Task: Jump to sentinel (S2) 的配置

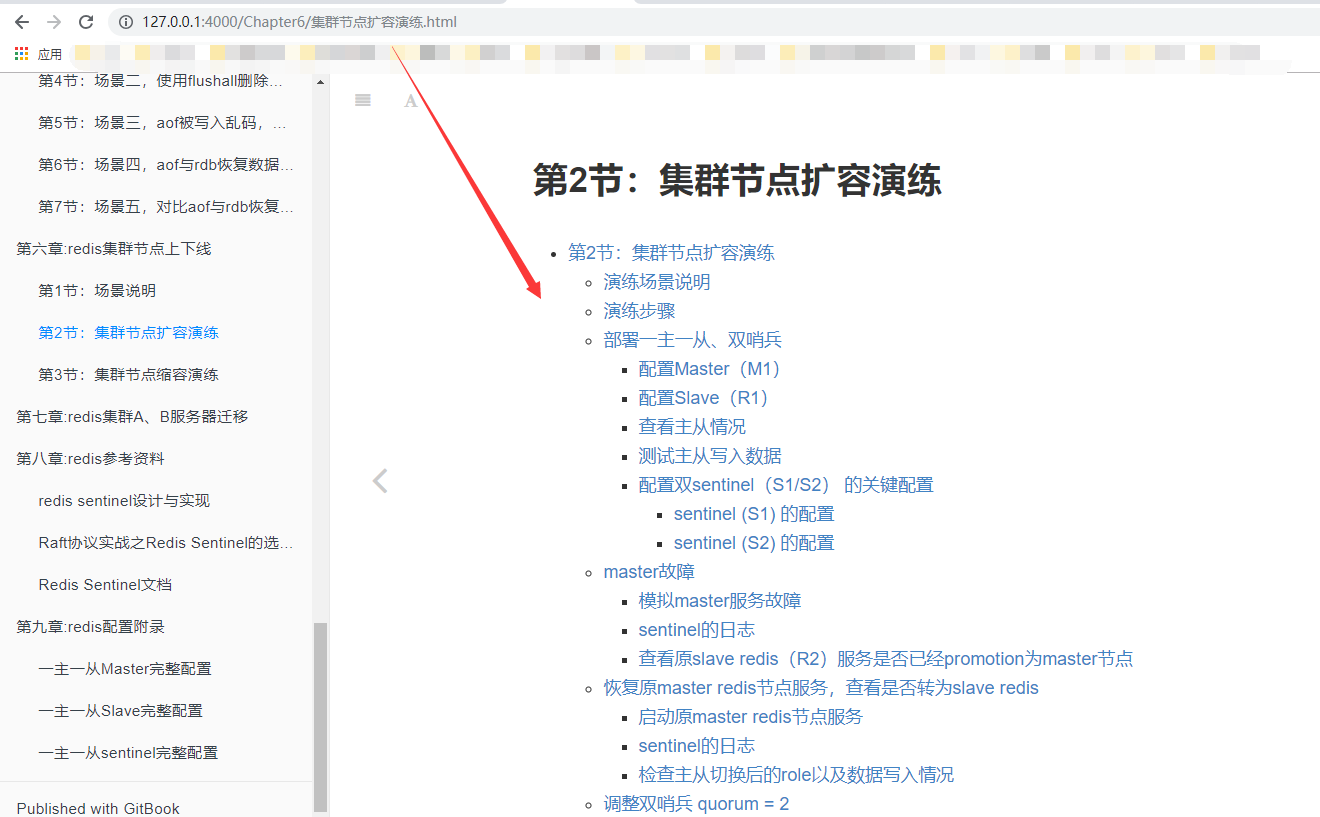Action: (x=754, y=543)
